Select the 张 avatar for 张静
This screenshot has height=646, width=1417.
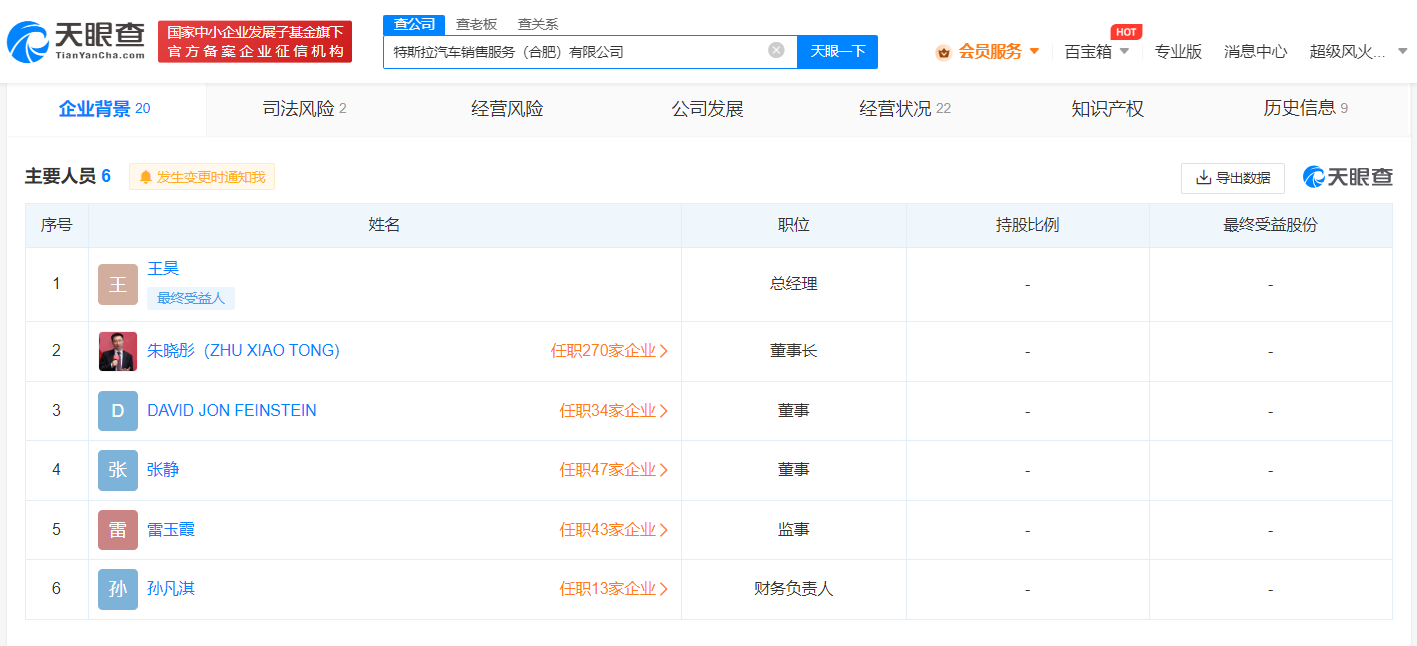(118, 470)
